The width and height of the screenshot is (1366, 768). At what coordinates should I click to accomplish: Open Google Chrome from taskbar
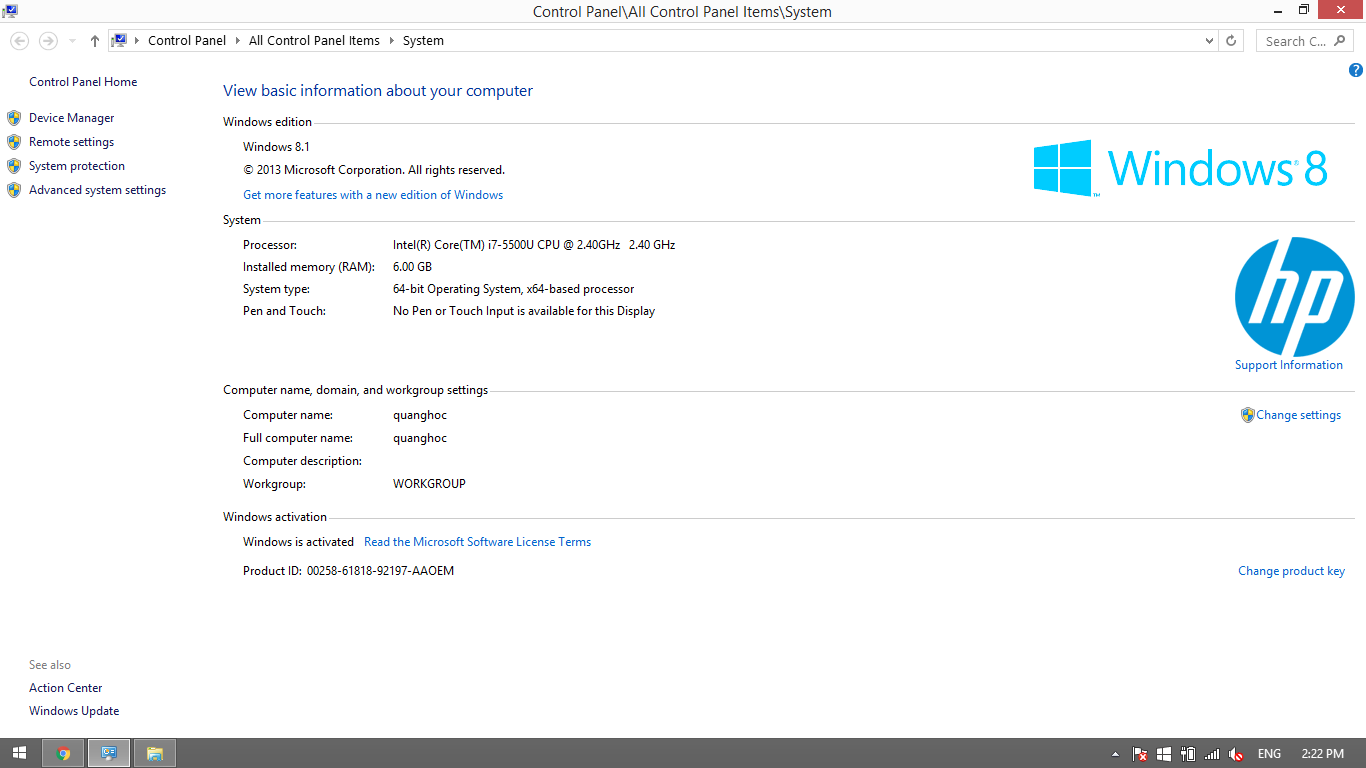pyautogui.click(x=63, y=753)
